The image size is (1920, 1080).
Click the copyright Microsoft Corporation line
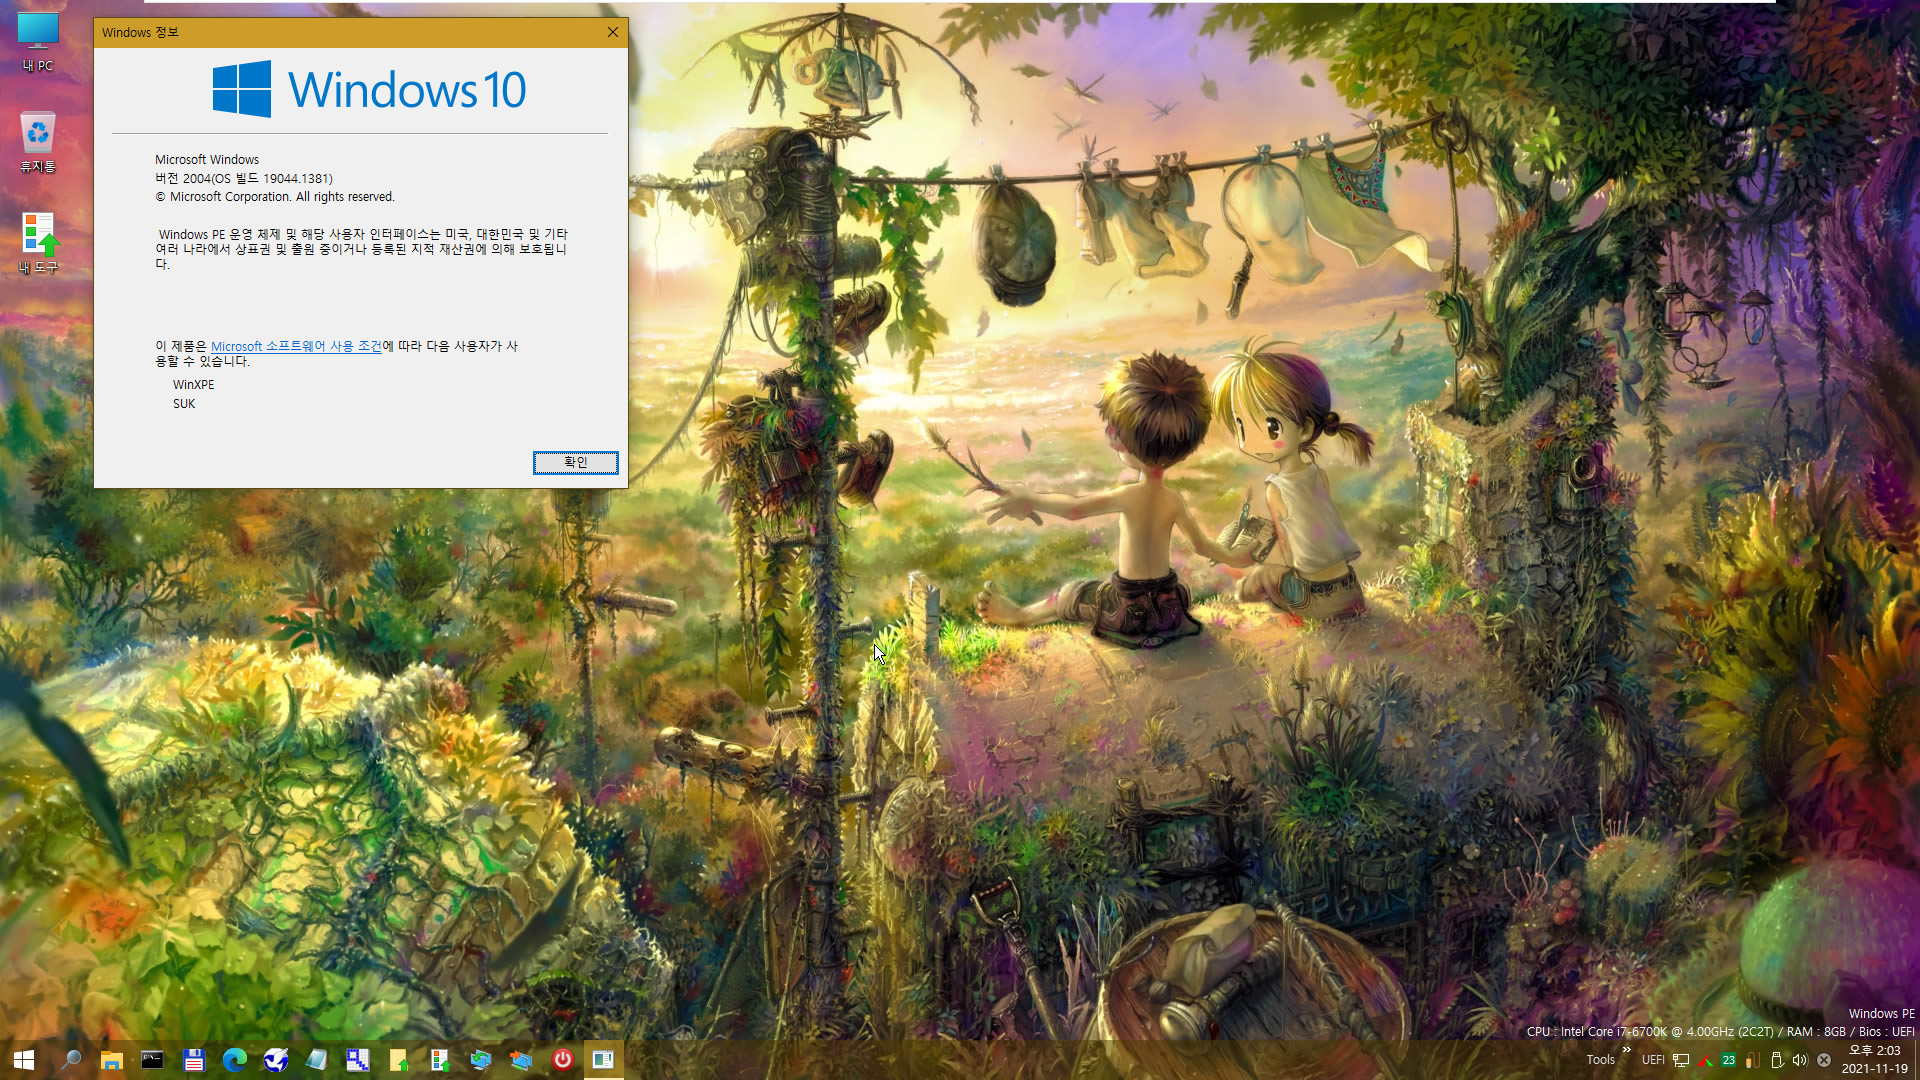[x=275, y=197]
